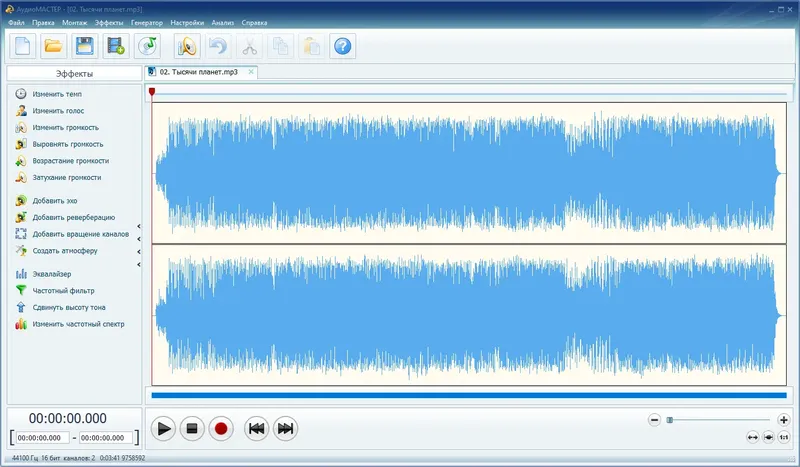
Task: Click the speaker volume toolbar icon
Action: [x=187, y=46]
